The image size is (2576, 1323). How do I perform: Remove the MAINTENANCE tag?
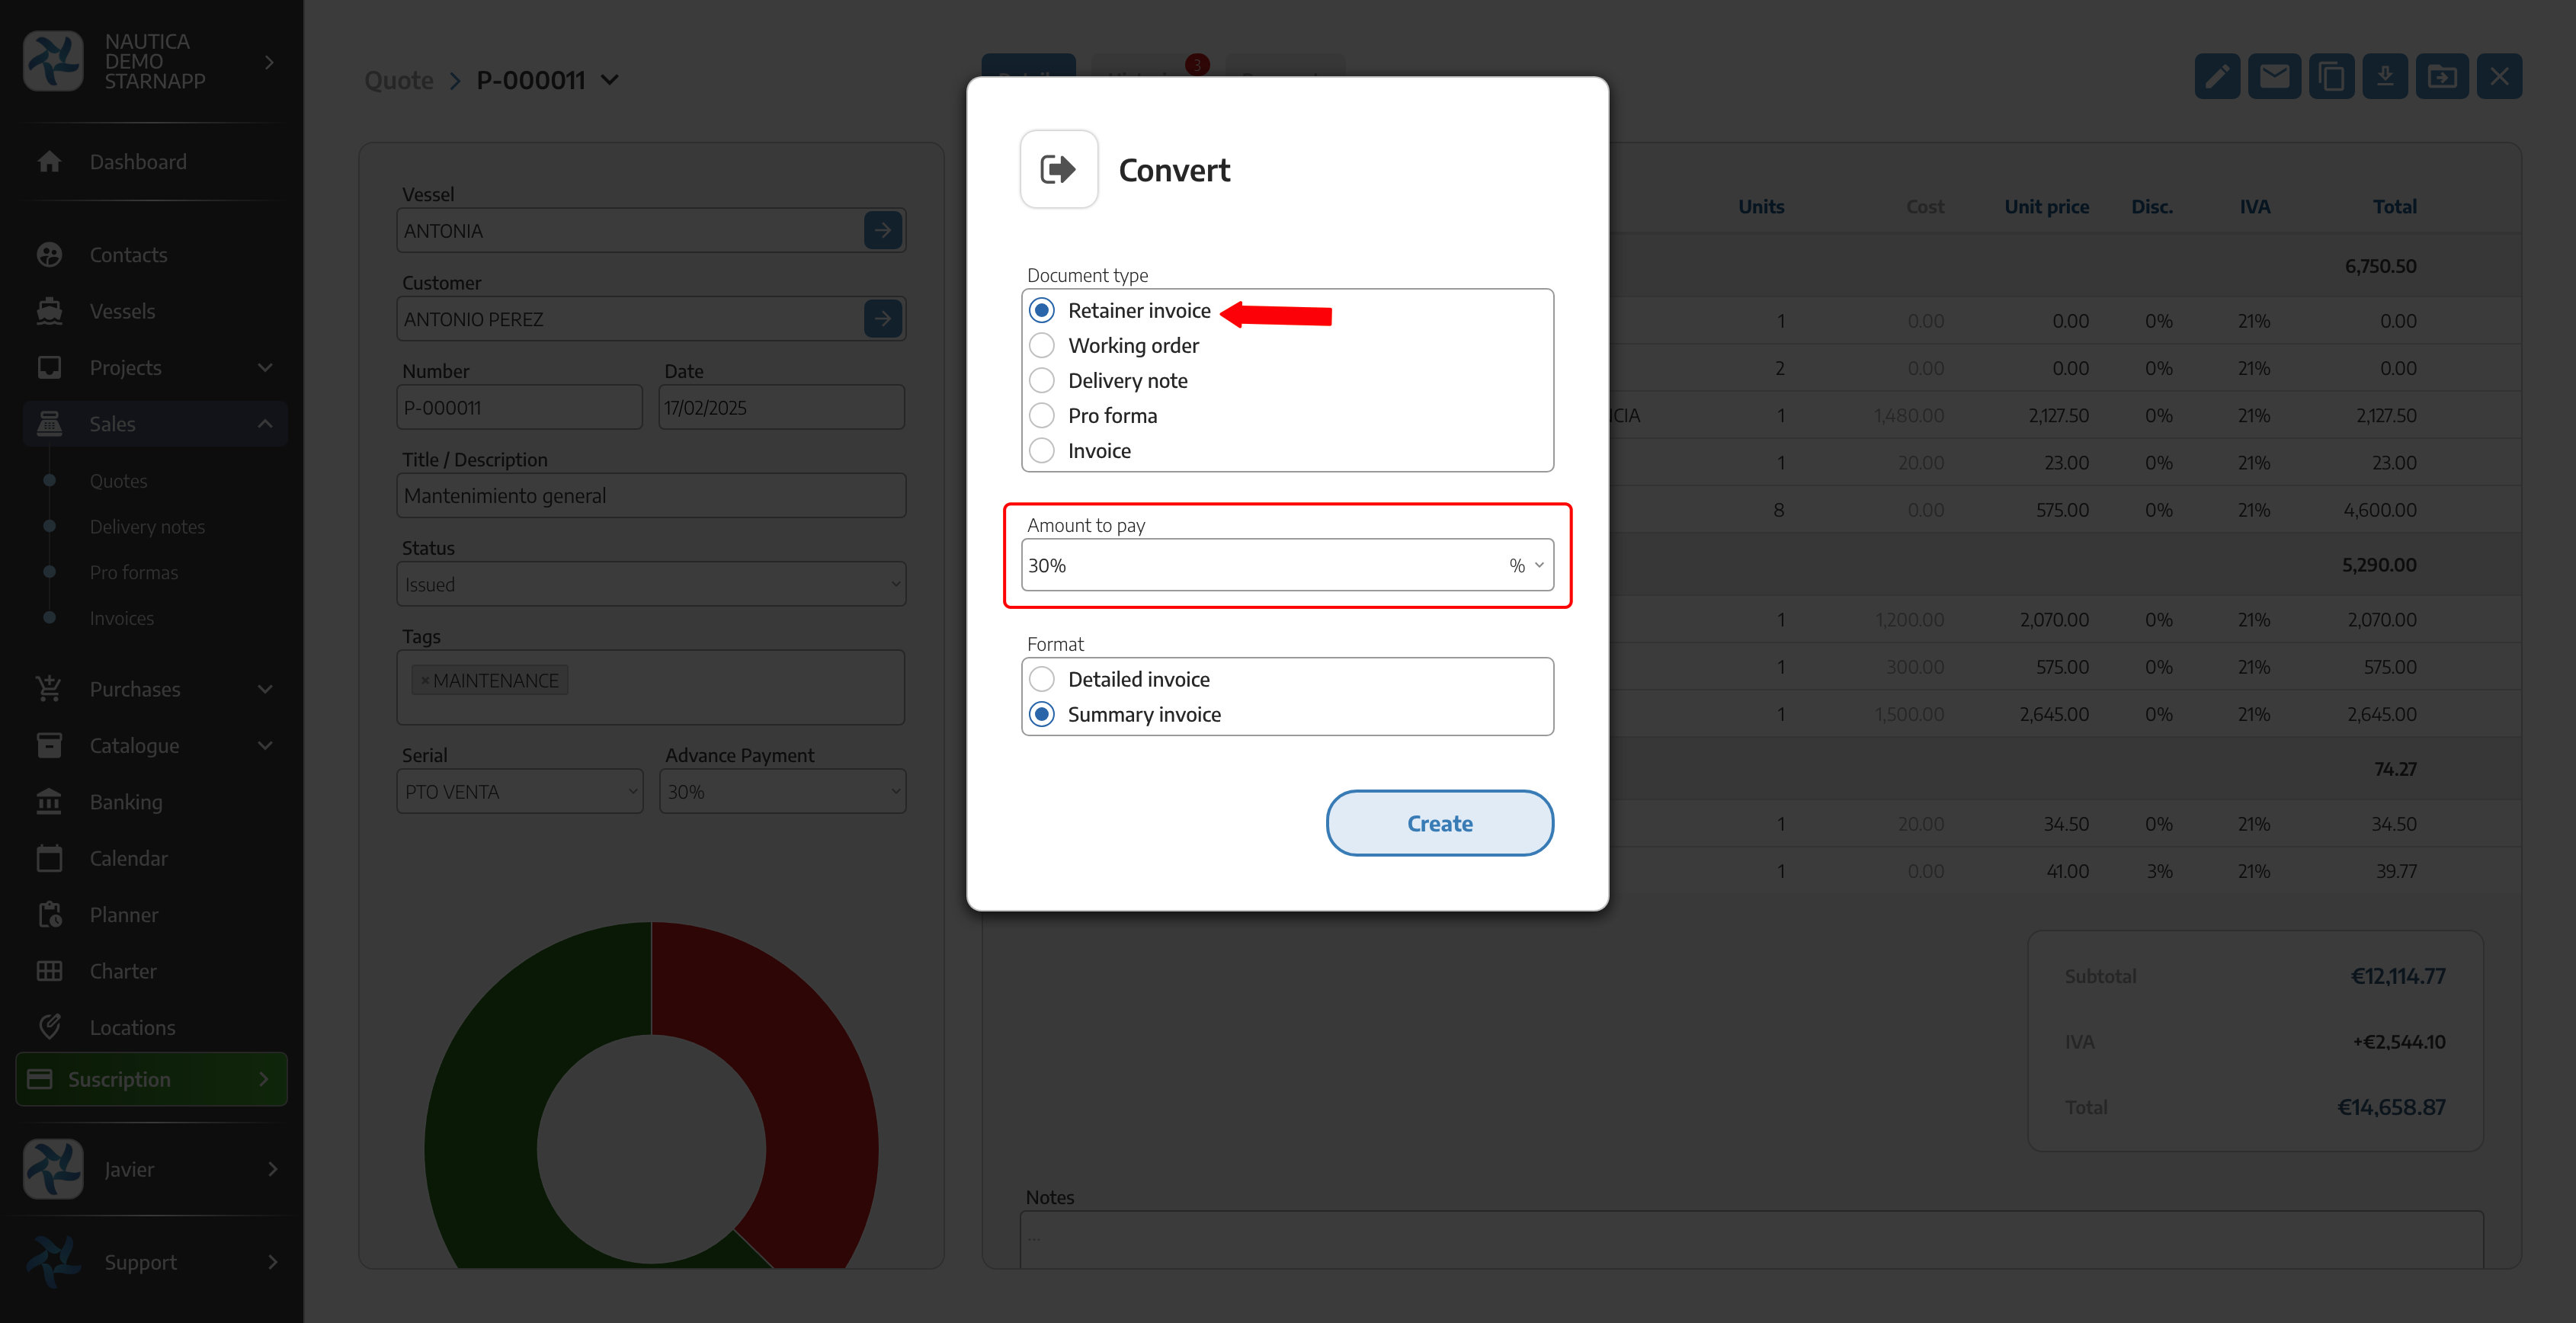coord(425,681)
